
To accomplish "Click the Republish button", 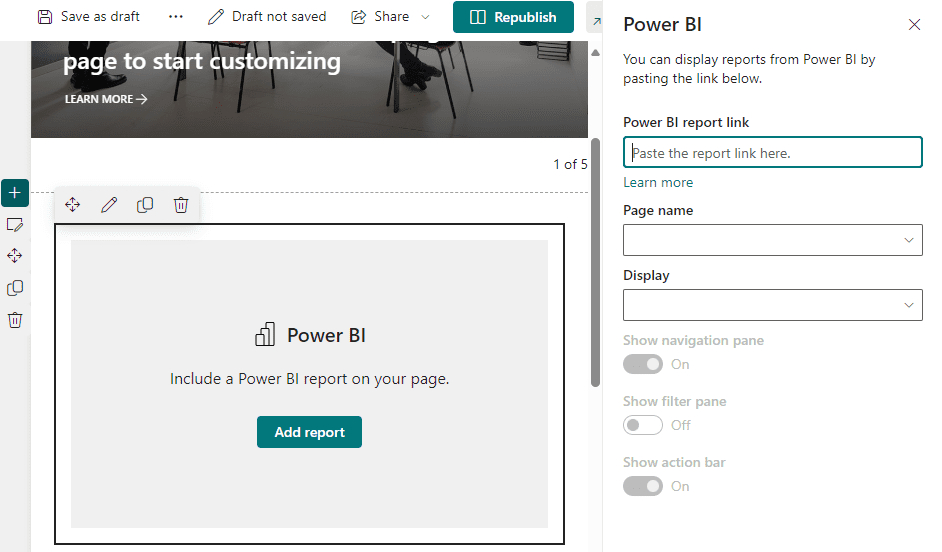I will [x=513, y=17].
